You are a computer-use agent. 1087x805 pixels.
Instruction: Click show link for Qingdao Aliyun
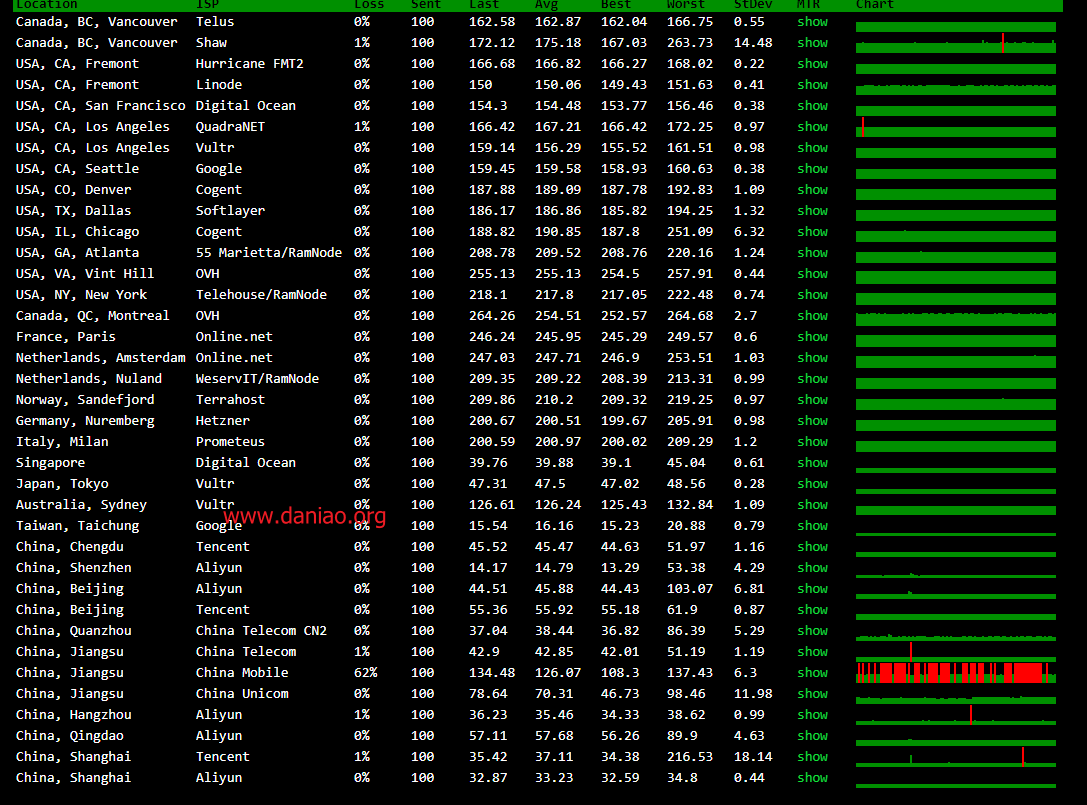(x=812, y=736)
